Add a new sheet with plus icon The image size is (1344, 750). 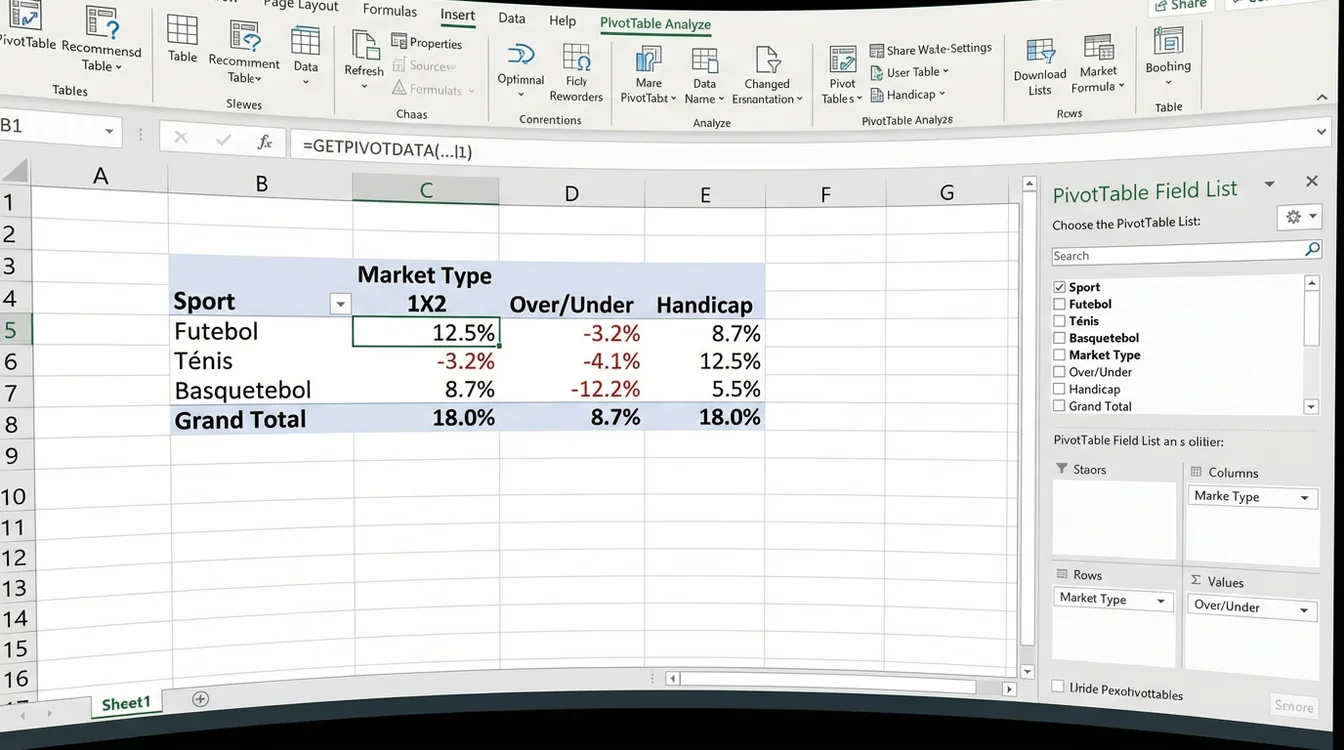point(200,699)
